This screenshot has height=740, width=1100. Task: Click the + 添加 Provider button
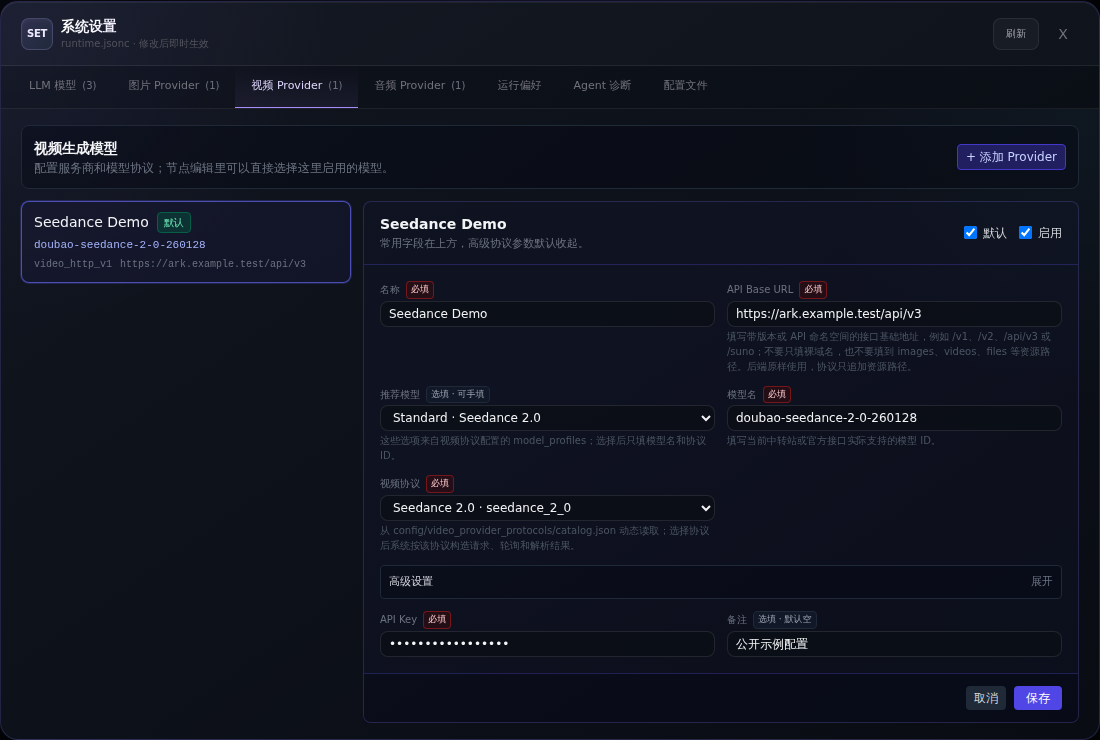click(1011, 157)
